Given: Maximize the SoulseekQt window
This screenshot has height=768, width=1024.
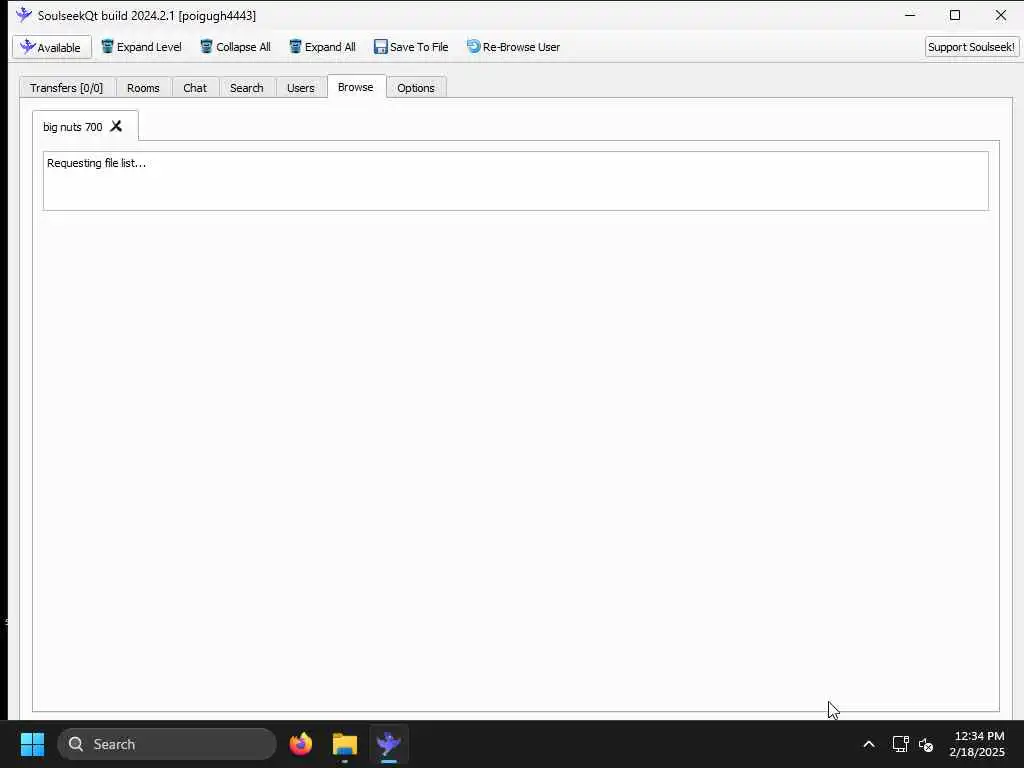Looking at the screenshot, I should point(955,15).
